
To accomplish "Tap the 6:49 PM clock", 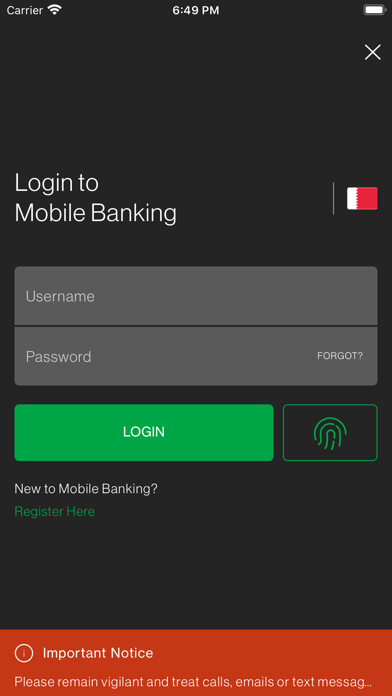I will [196, 10].
